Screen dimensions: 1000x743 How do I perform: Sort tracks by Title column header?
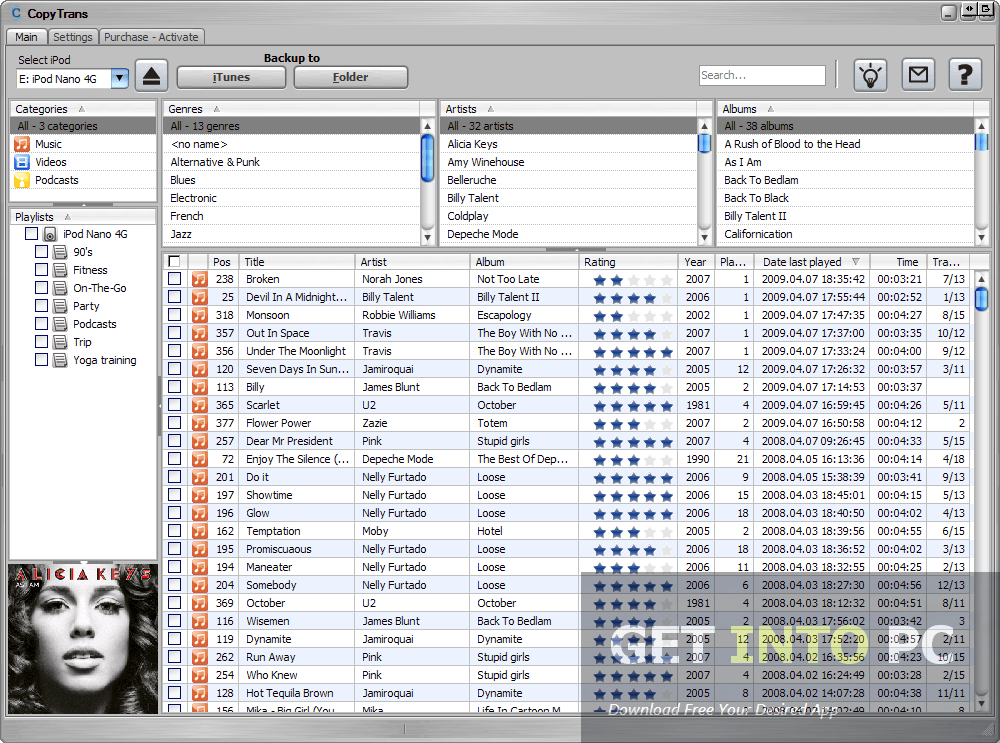pyautogui.click(x=297, y=261)
